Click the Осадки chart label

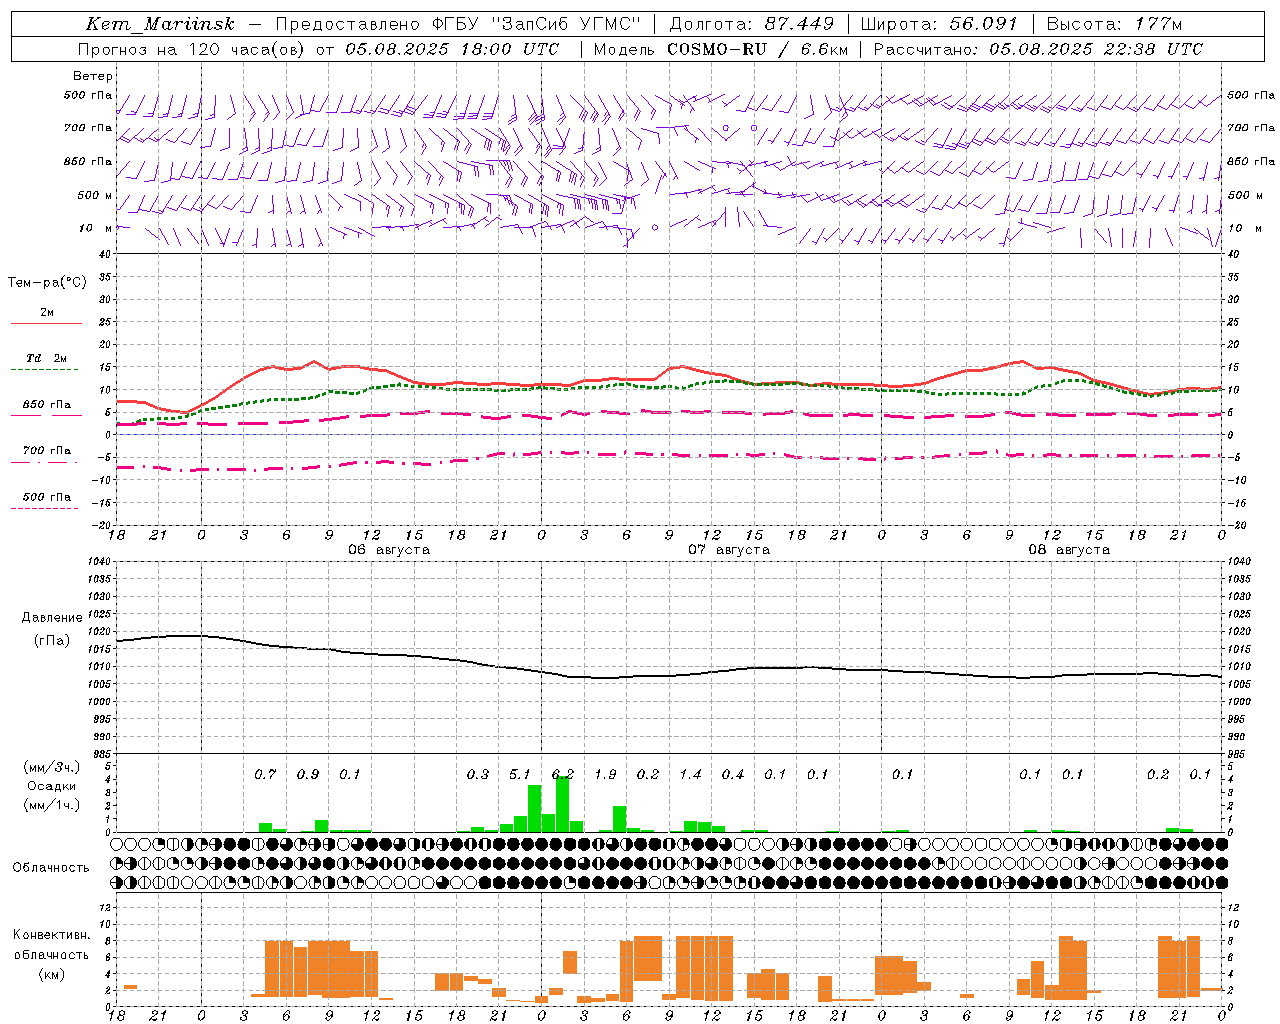click(x=52, y=786)
